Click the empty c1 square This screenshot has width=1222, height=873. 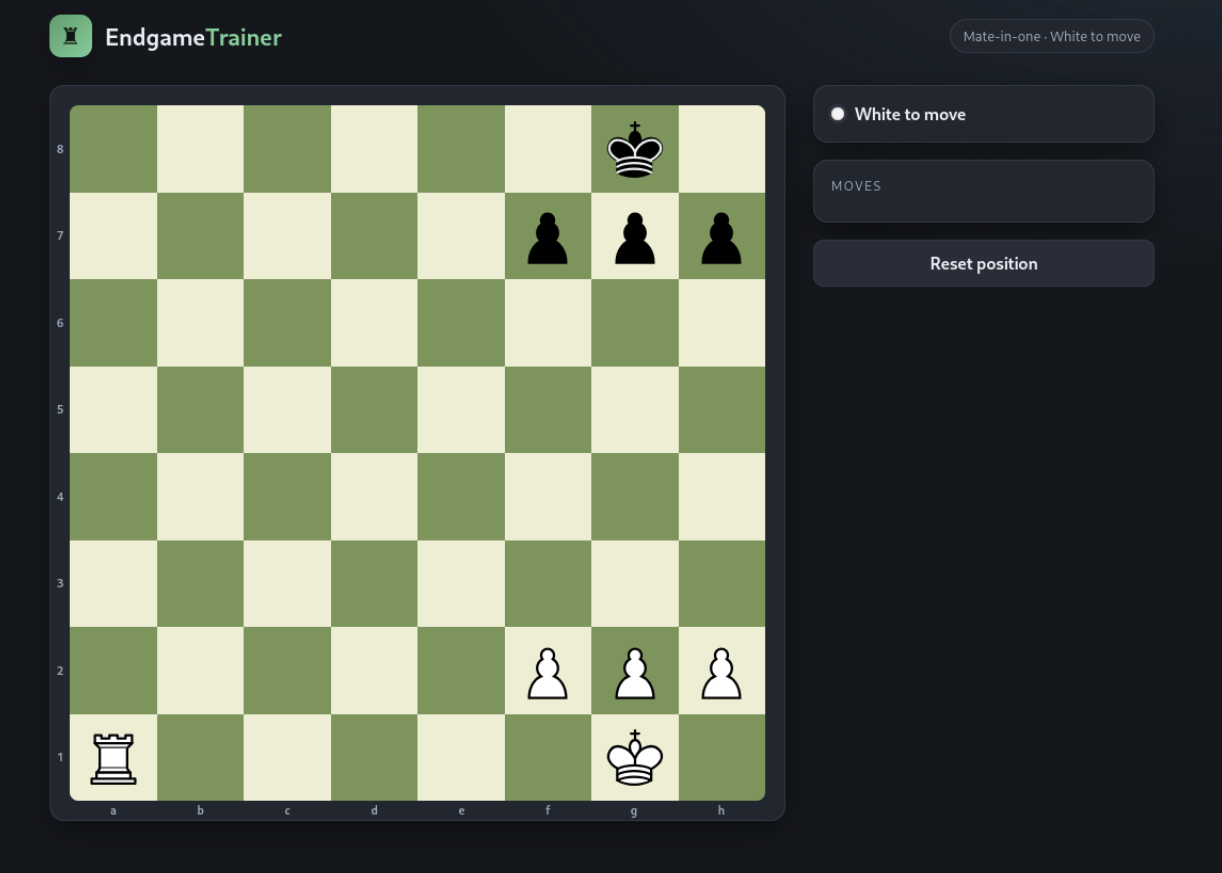coord(287,758)
